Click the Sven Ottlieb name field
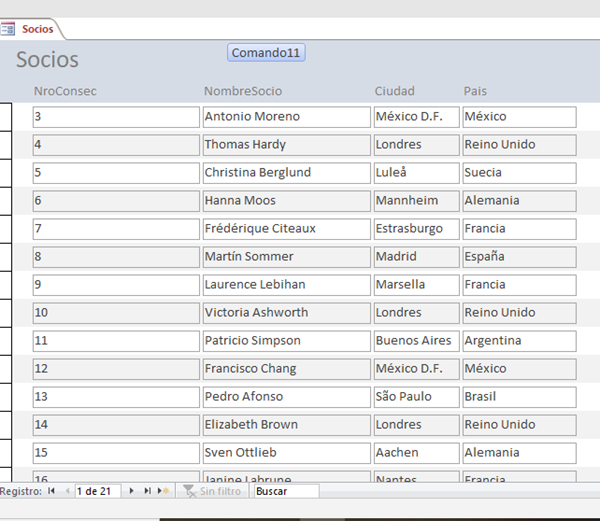The image size is (600, 521). [287, 453]
